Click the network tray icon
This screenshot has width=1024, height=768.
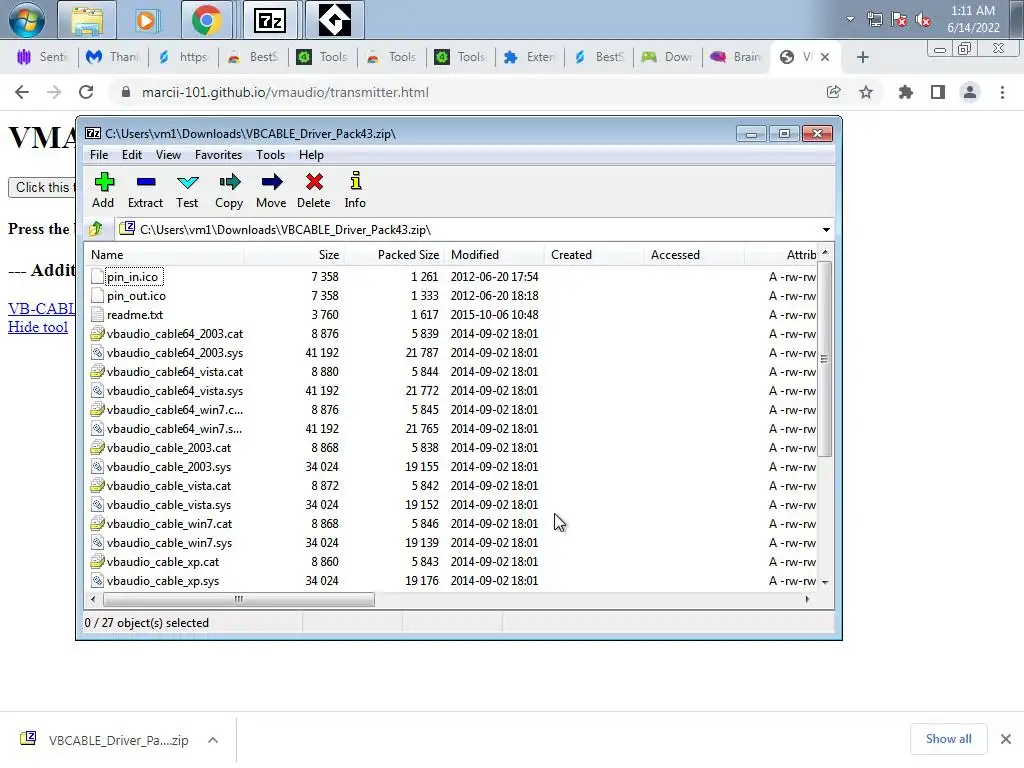click(875, 20)
